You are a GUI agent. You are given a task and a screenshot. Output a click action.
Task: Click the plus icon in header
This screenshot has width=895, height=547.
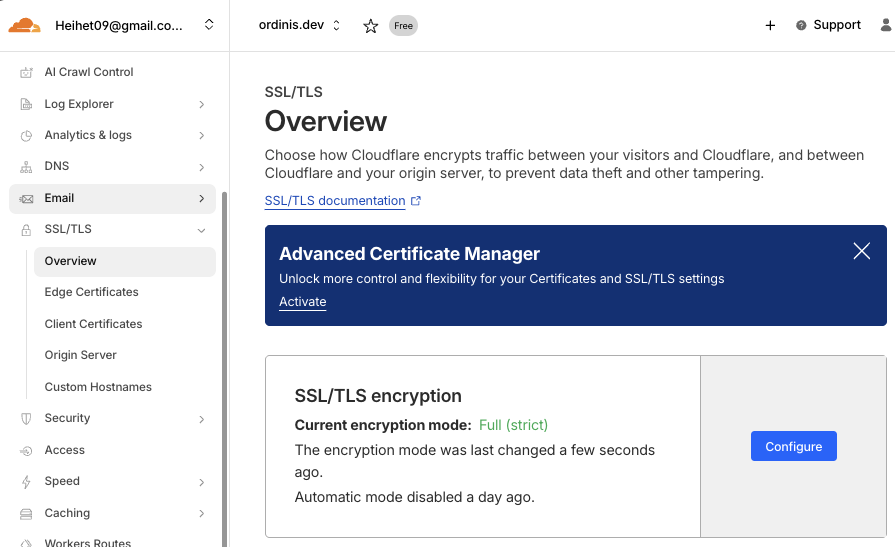(x=770, y=26)
